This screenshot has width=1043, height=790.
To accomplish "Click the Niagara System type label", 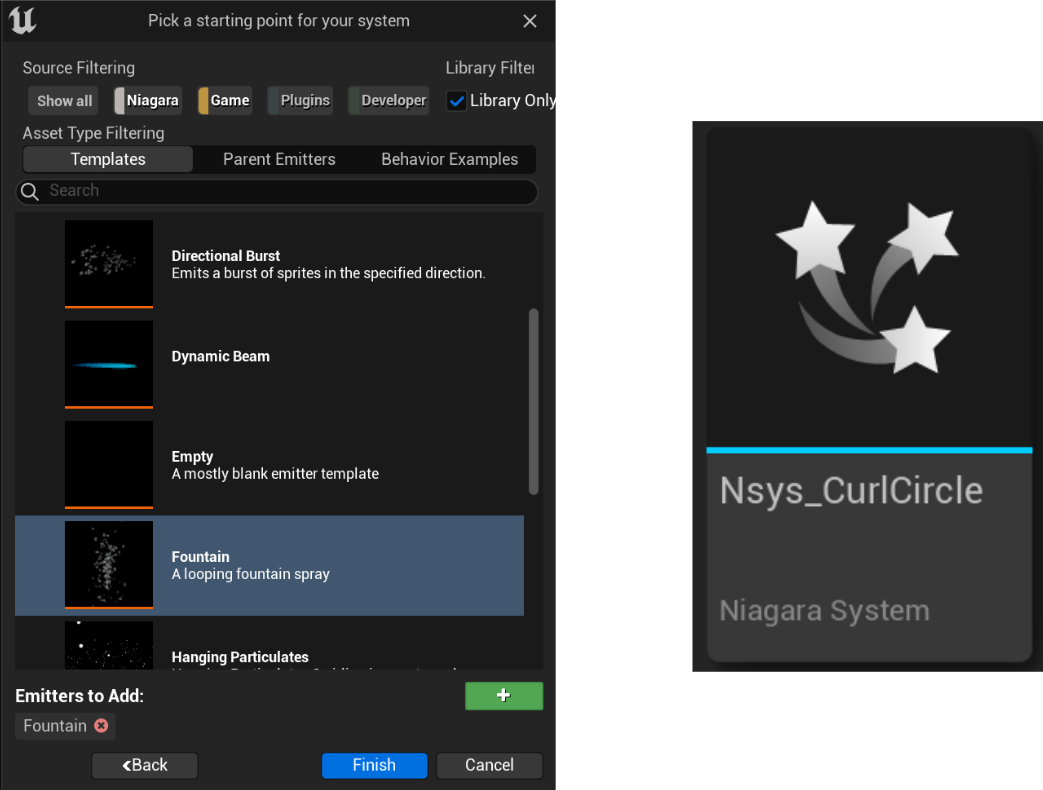I will click(824, 610).
